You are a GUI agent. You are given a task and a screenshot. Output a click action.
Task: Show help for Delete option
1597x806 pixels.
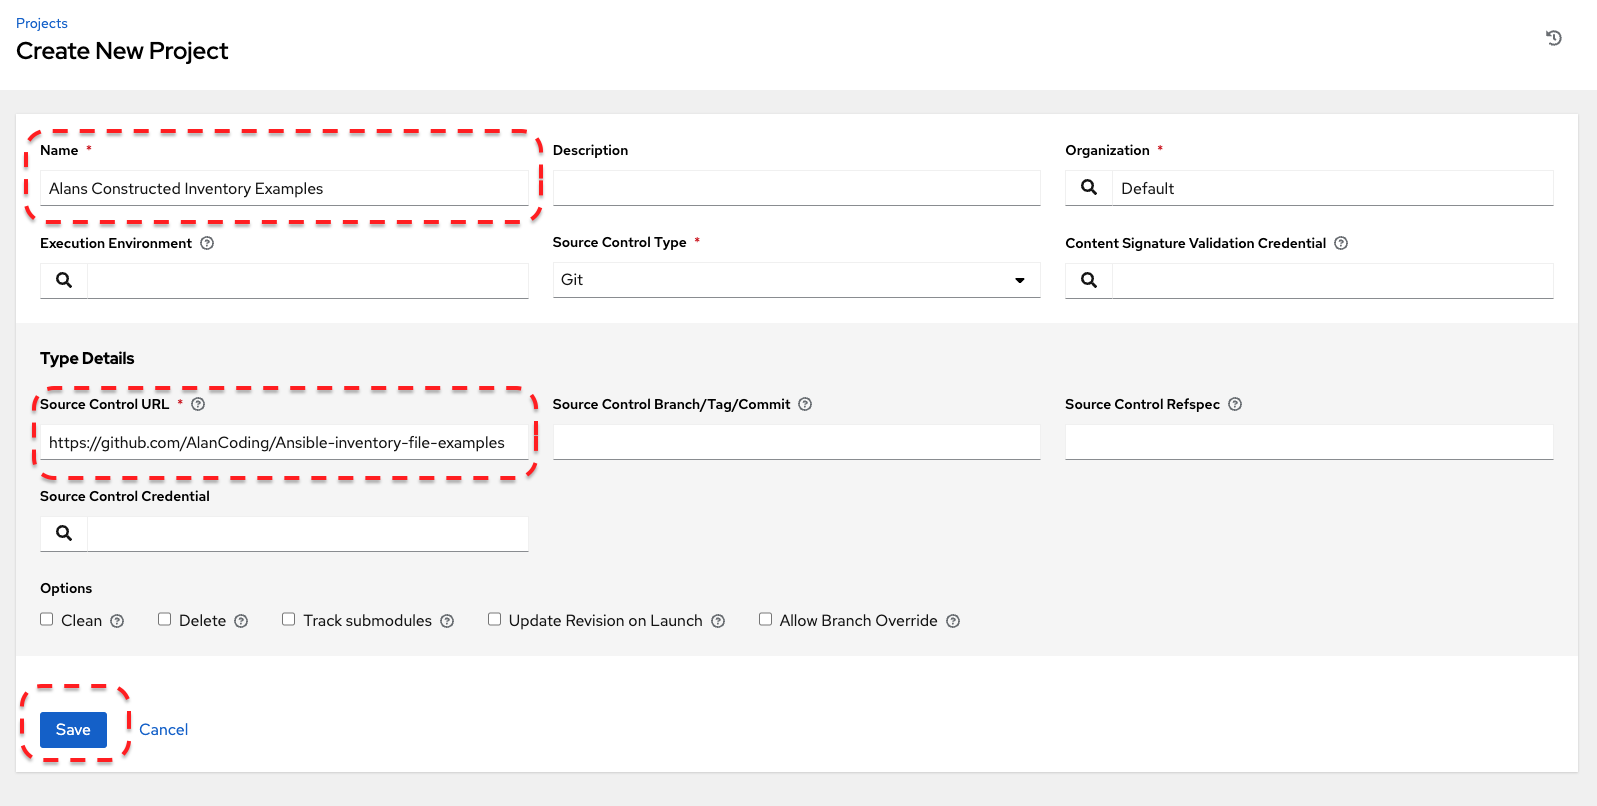(241, 621)
